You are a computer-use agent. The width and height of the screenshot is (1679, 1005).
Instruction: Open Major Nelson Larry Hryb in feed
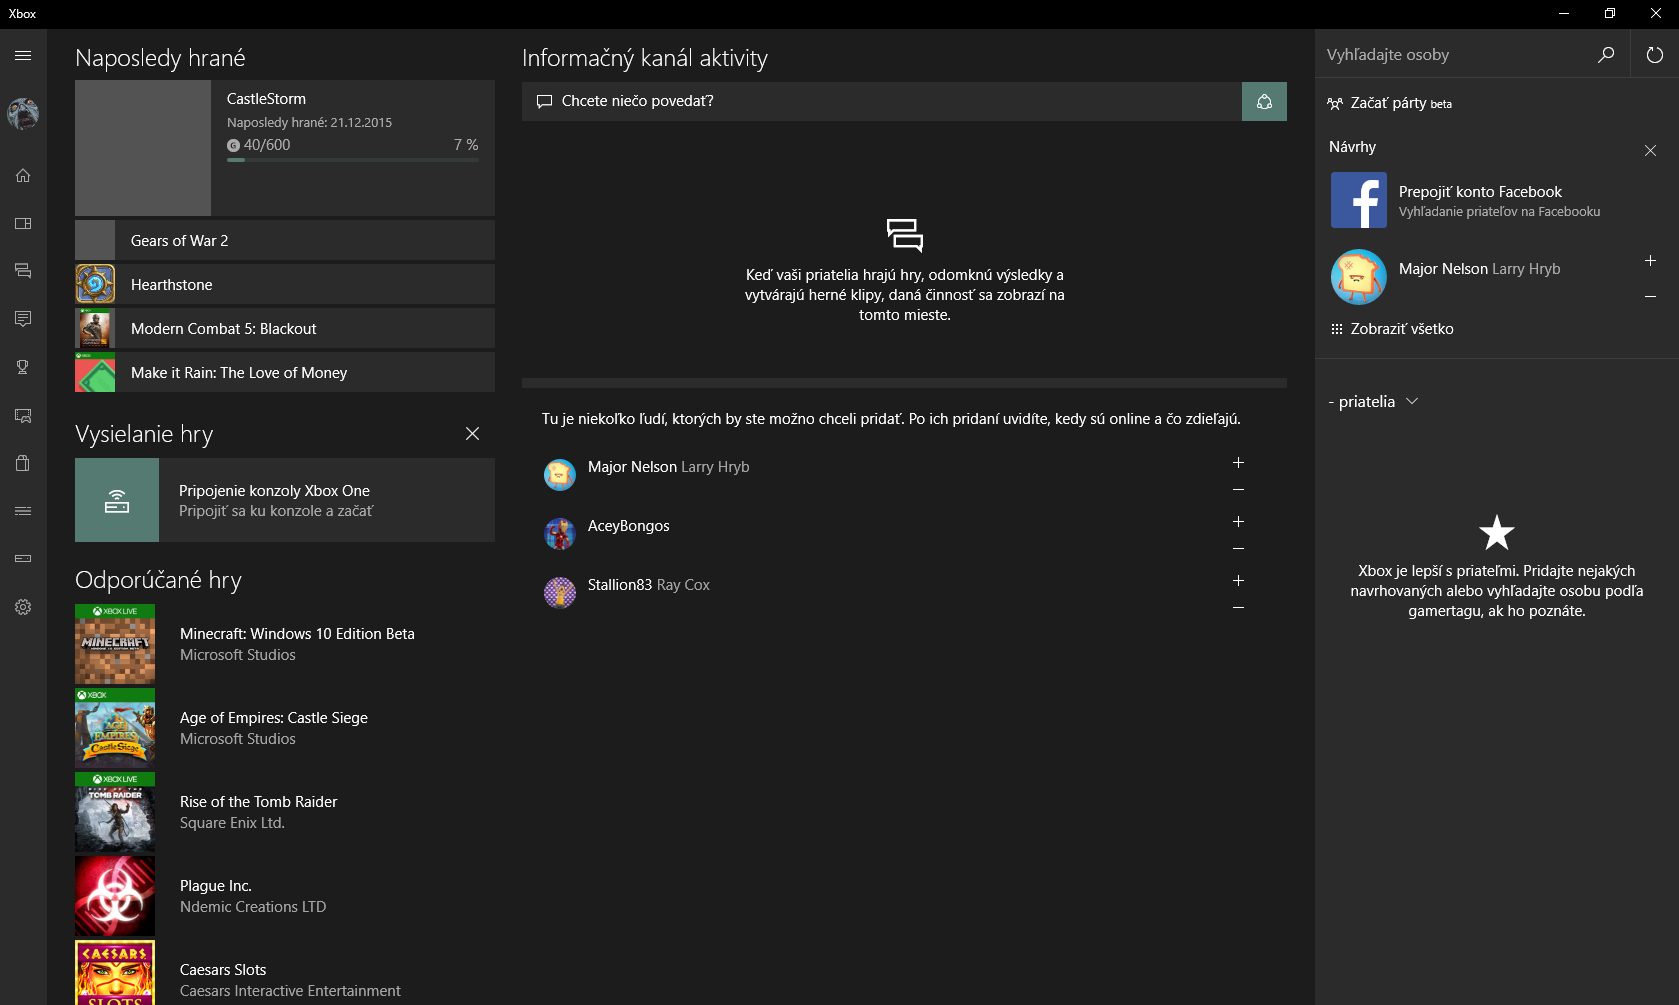pos(668,467)
